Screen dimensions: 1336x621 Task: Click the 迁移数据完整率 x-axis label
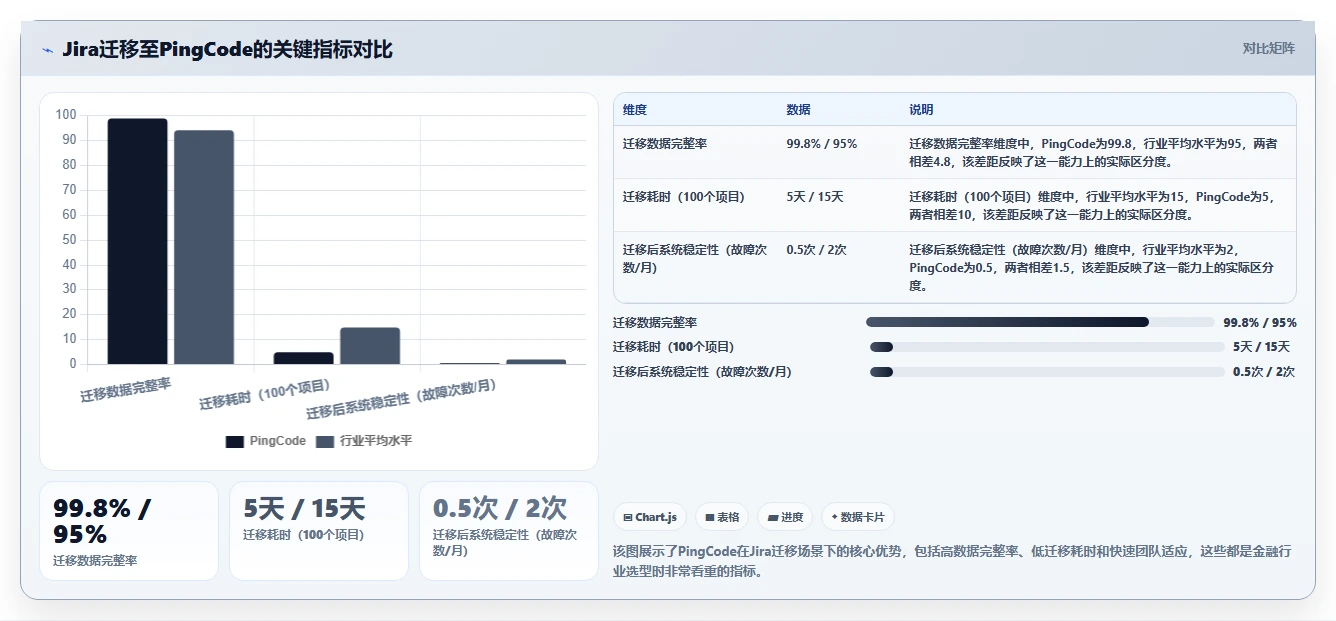click(x=126, y=389)
